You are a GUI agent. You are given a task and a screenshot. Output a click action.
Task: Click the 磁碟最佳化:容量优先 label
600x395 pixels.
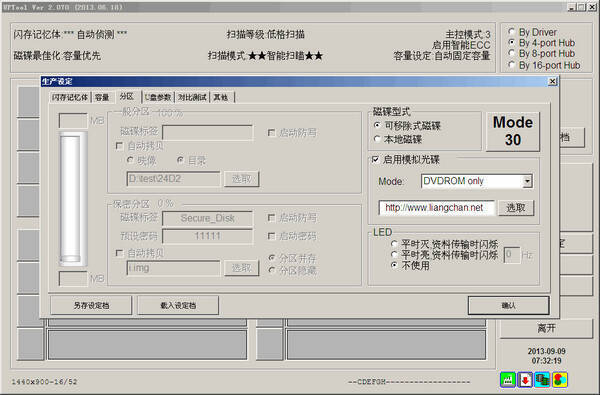click(57, 56)
